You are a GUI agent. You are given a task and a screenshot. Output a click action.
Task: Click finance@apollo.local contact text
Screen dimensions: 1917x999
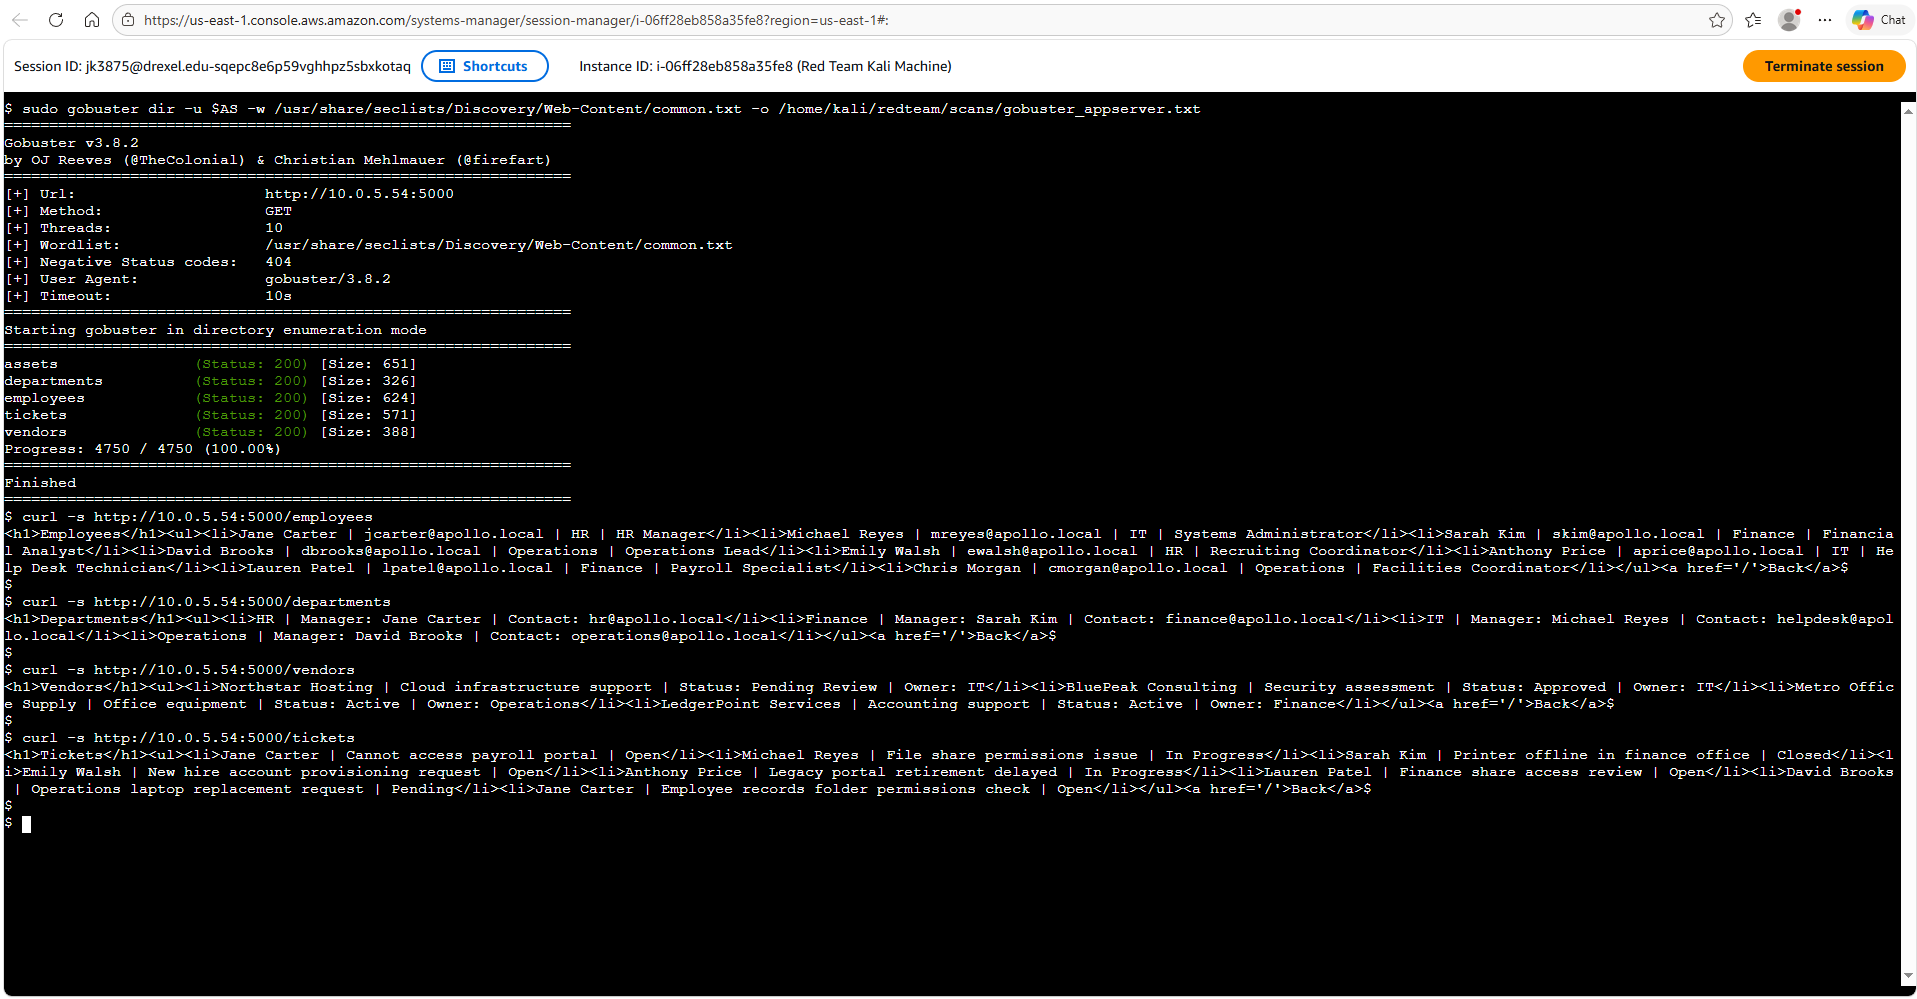(x=1255, y=619)
